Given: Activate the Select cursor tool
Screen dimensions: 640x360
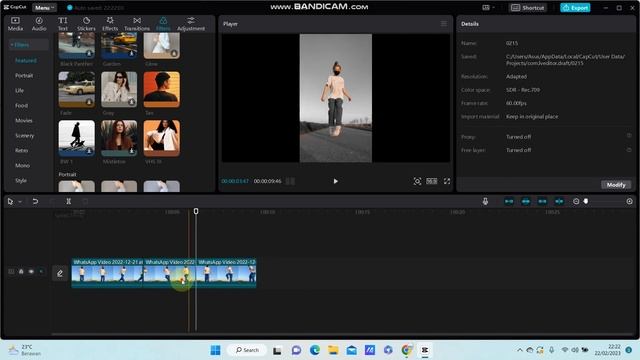Looking at the screenshot, I should 11,201.
